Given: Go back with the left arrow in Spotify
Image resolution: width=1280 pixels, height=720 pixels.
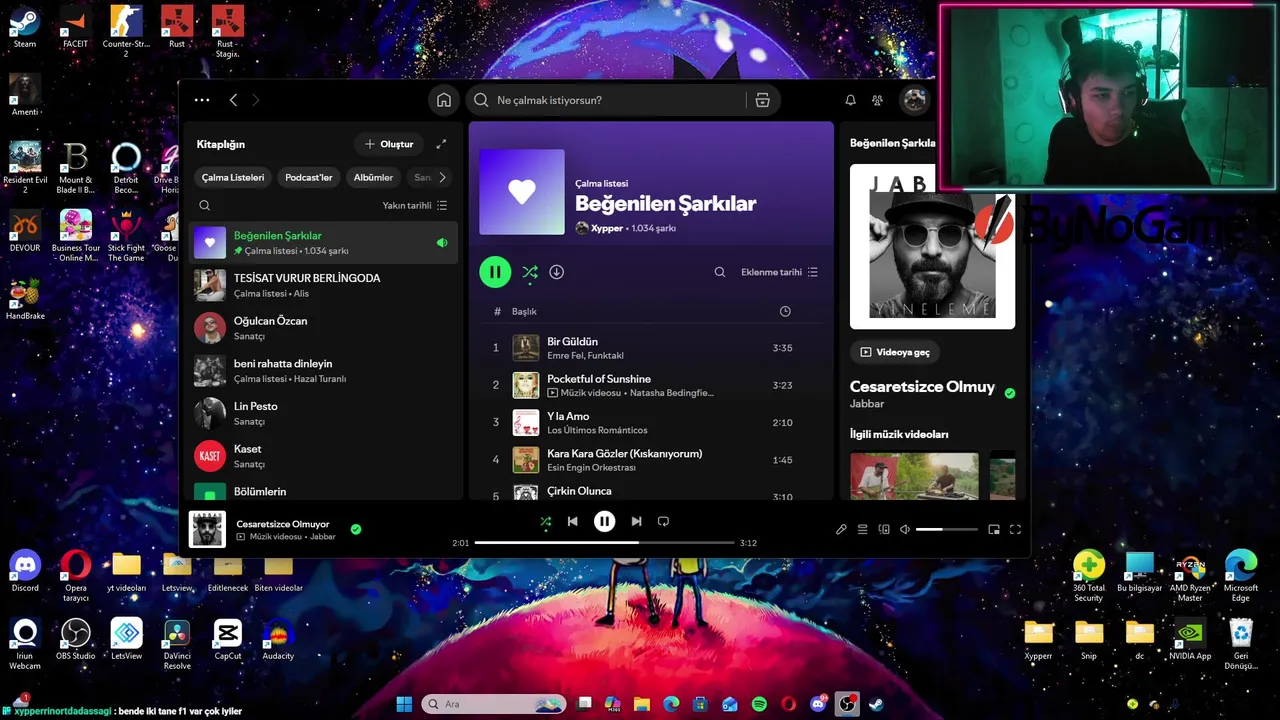Looking at the screenshot, I should coord(233,100).
